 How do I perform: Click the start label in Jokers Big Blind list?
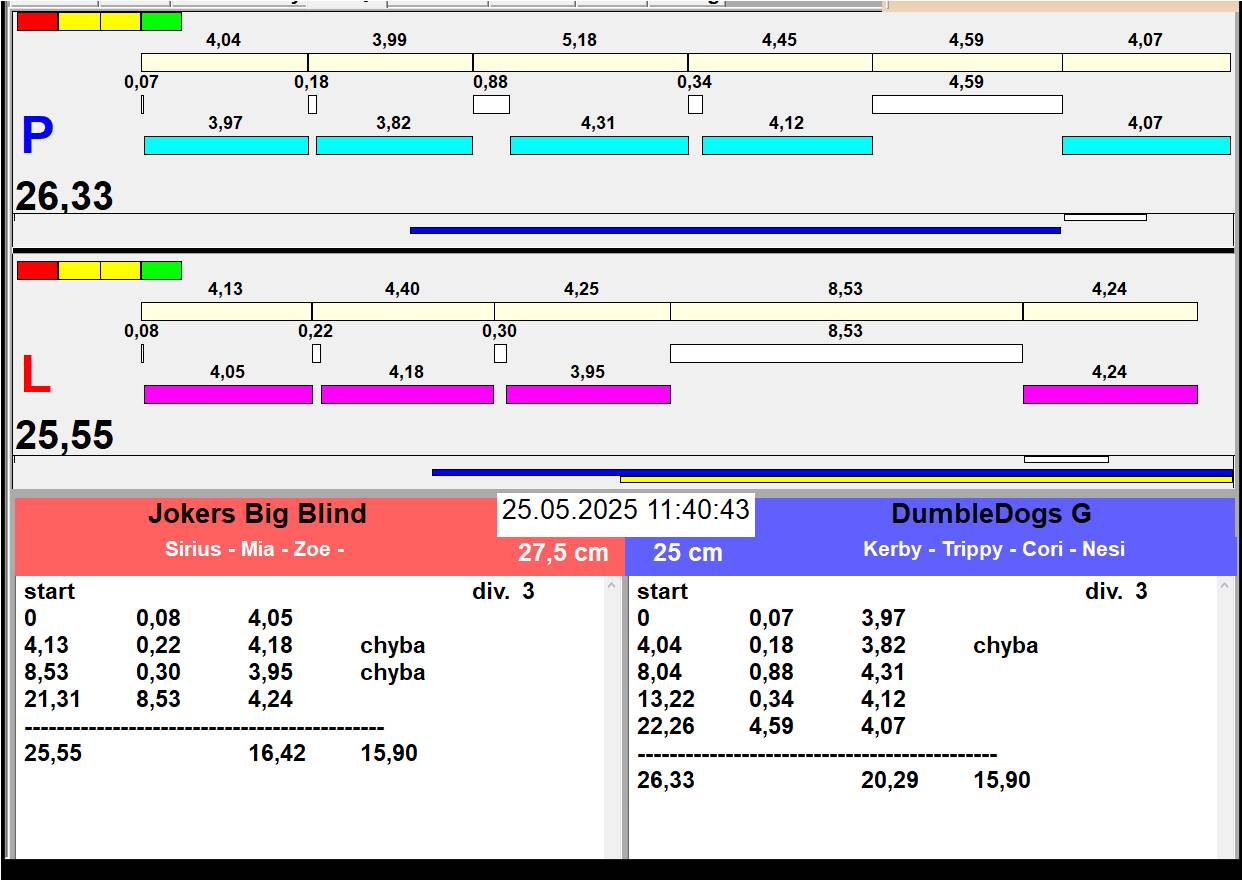pos(50,592)
